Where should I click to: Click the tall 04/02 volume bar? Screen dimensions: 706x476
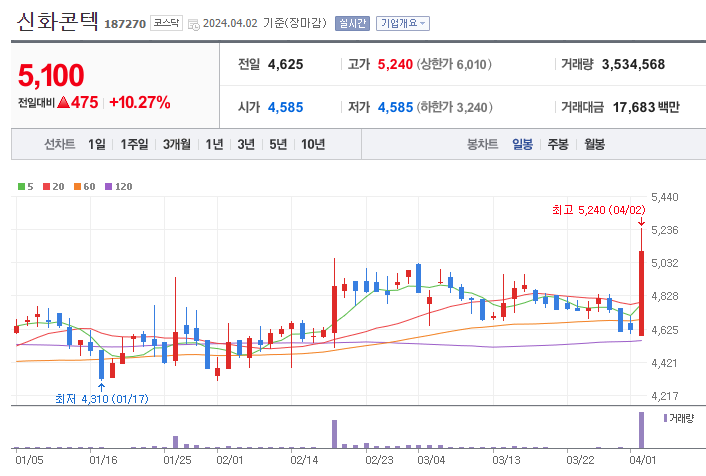(641, 430)
